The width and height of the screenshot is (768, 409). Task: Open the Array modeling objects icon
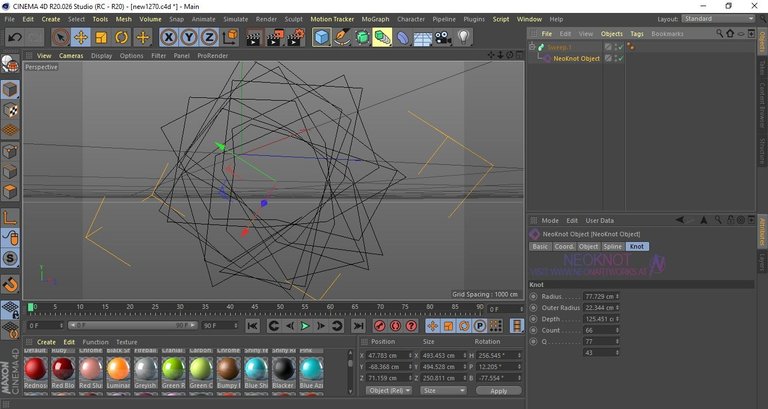(x=382, y=37)
